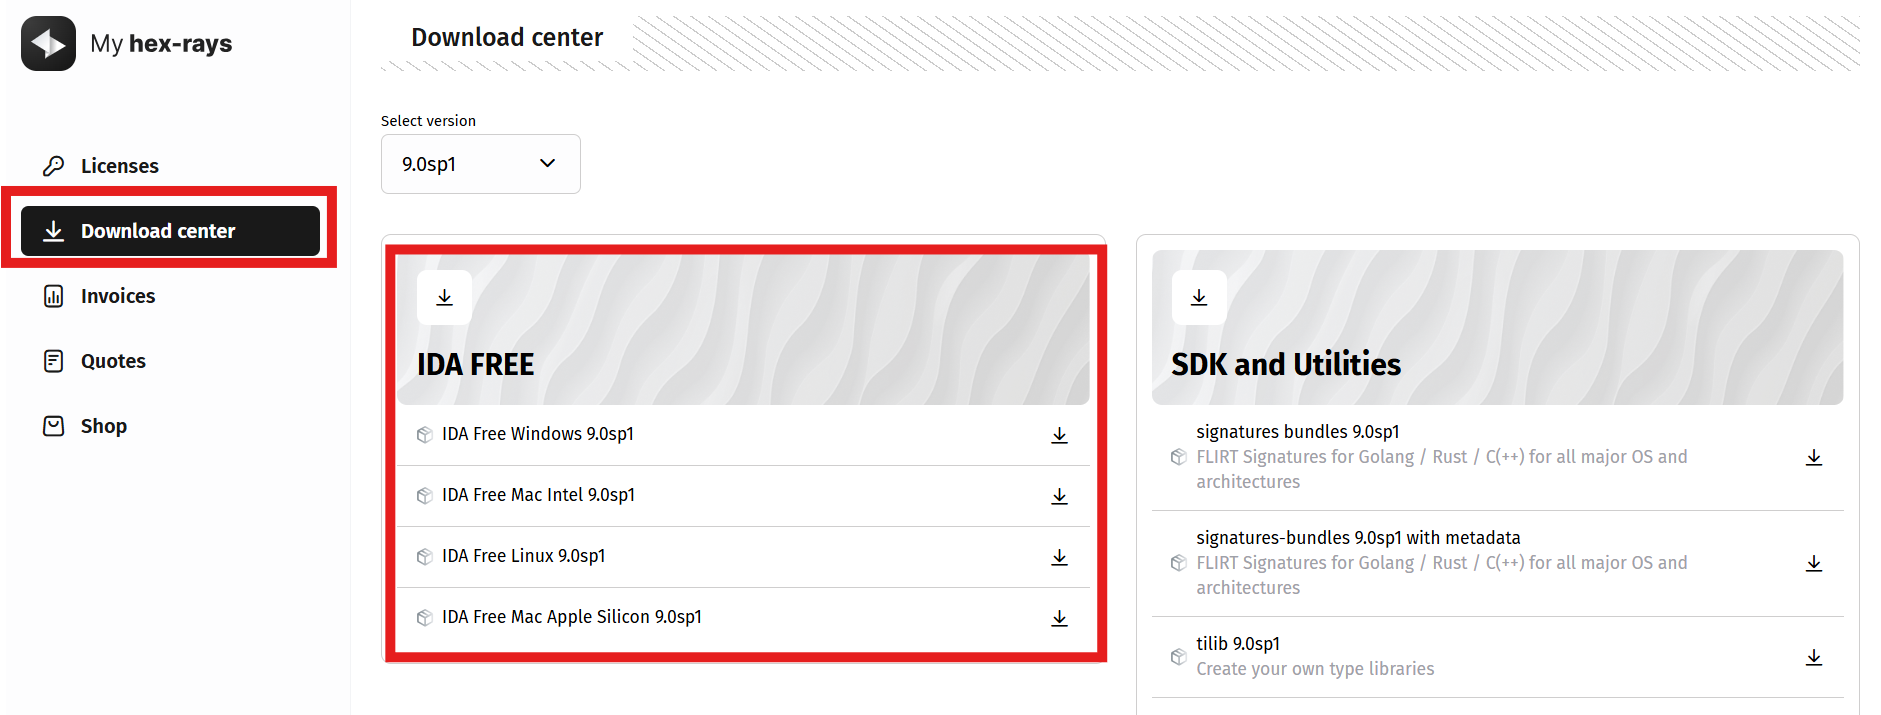Download IDA Free Mac Intel 9.0sp1
The image size is (1881, 715).
1060,496
